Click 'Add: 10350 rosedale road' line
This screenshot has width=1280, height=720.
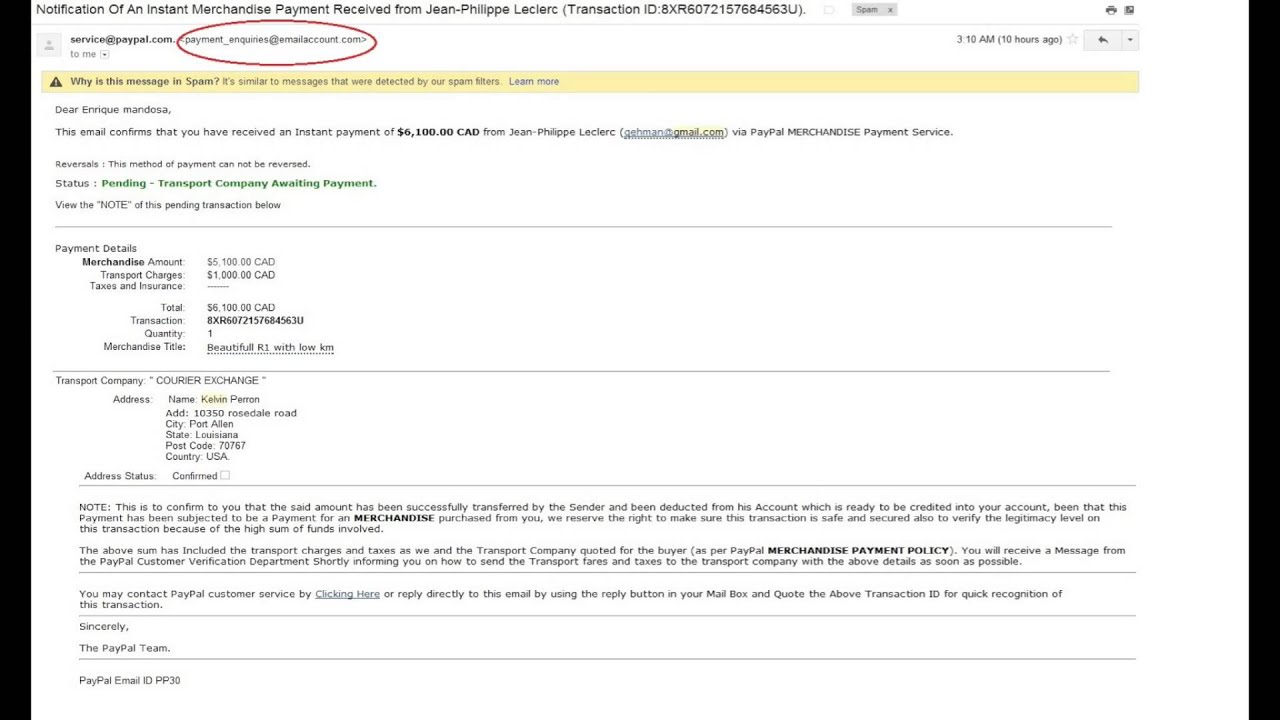pos(231,413)
